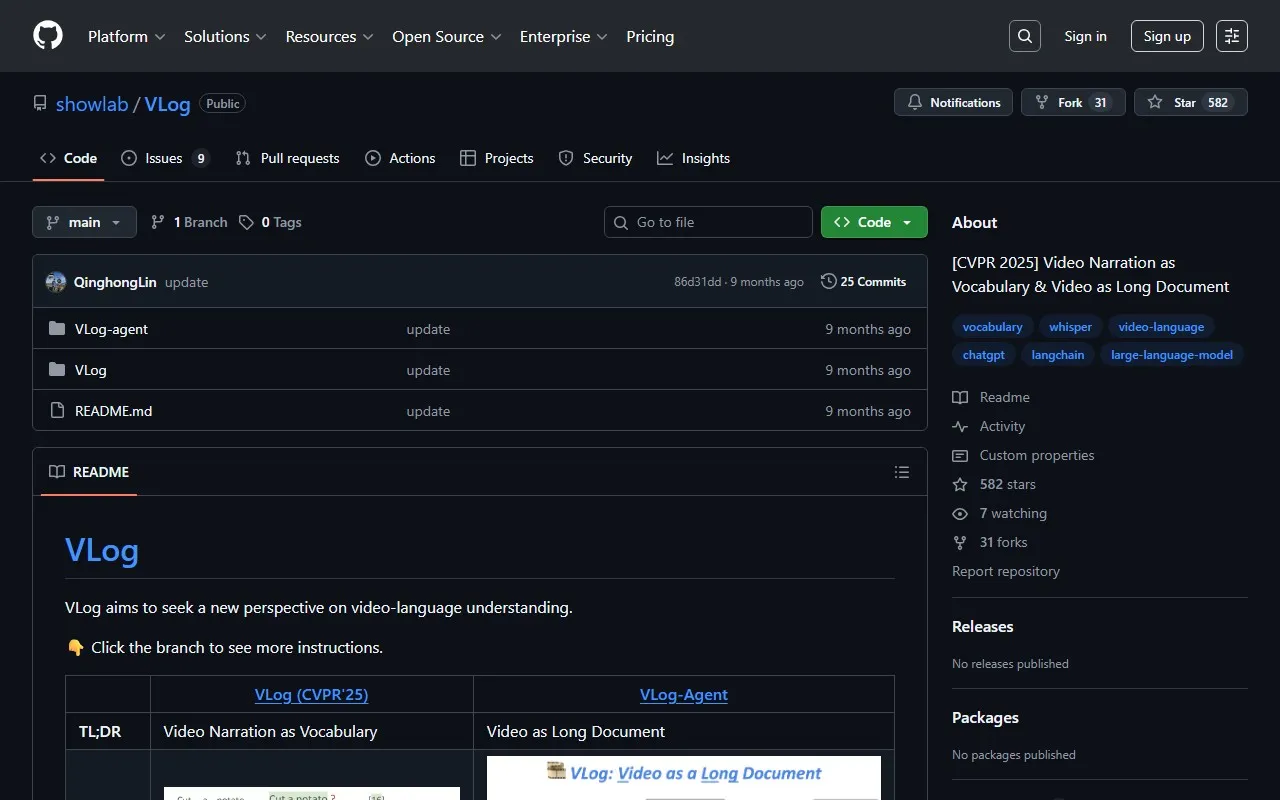
Task: Click the commit history clock icon
Action: pos(828,282)
